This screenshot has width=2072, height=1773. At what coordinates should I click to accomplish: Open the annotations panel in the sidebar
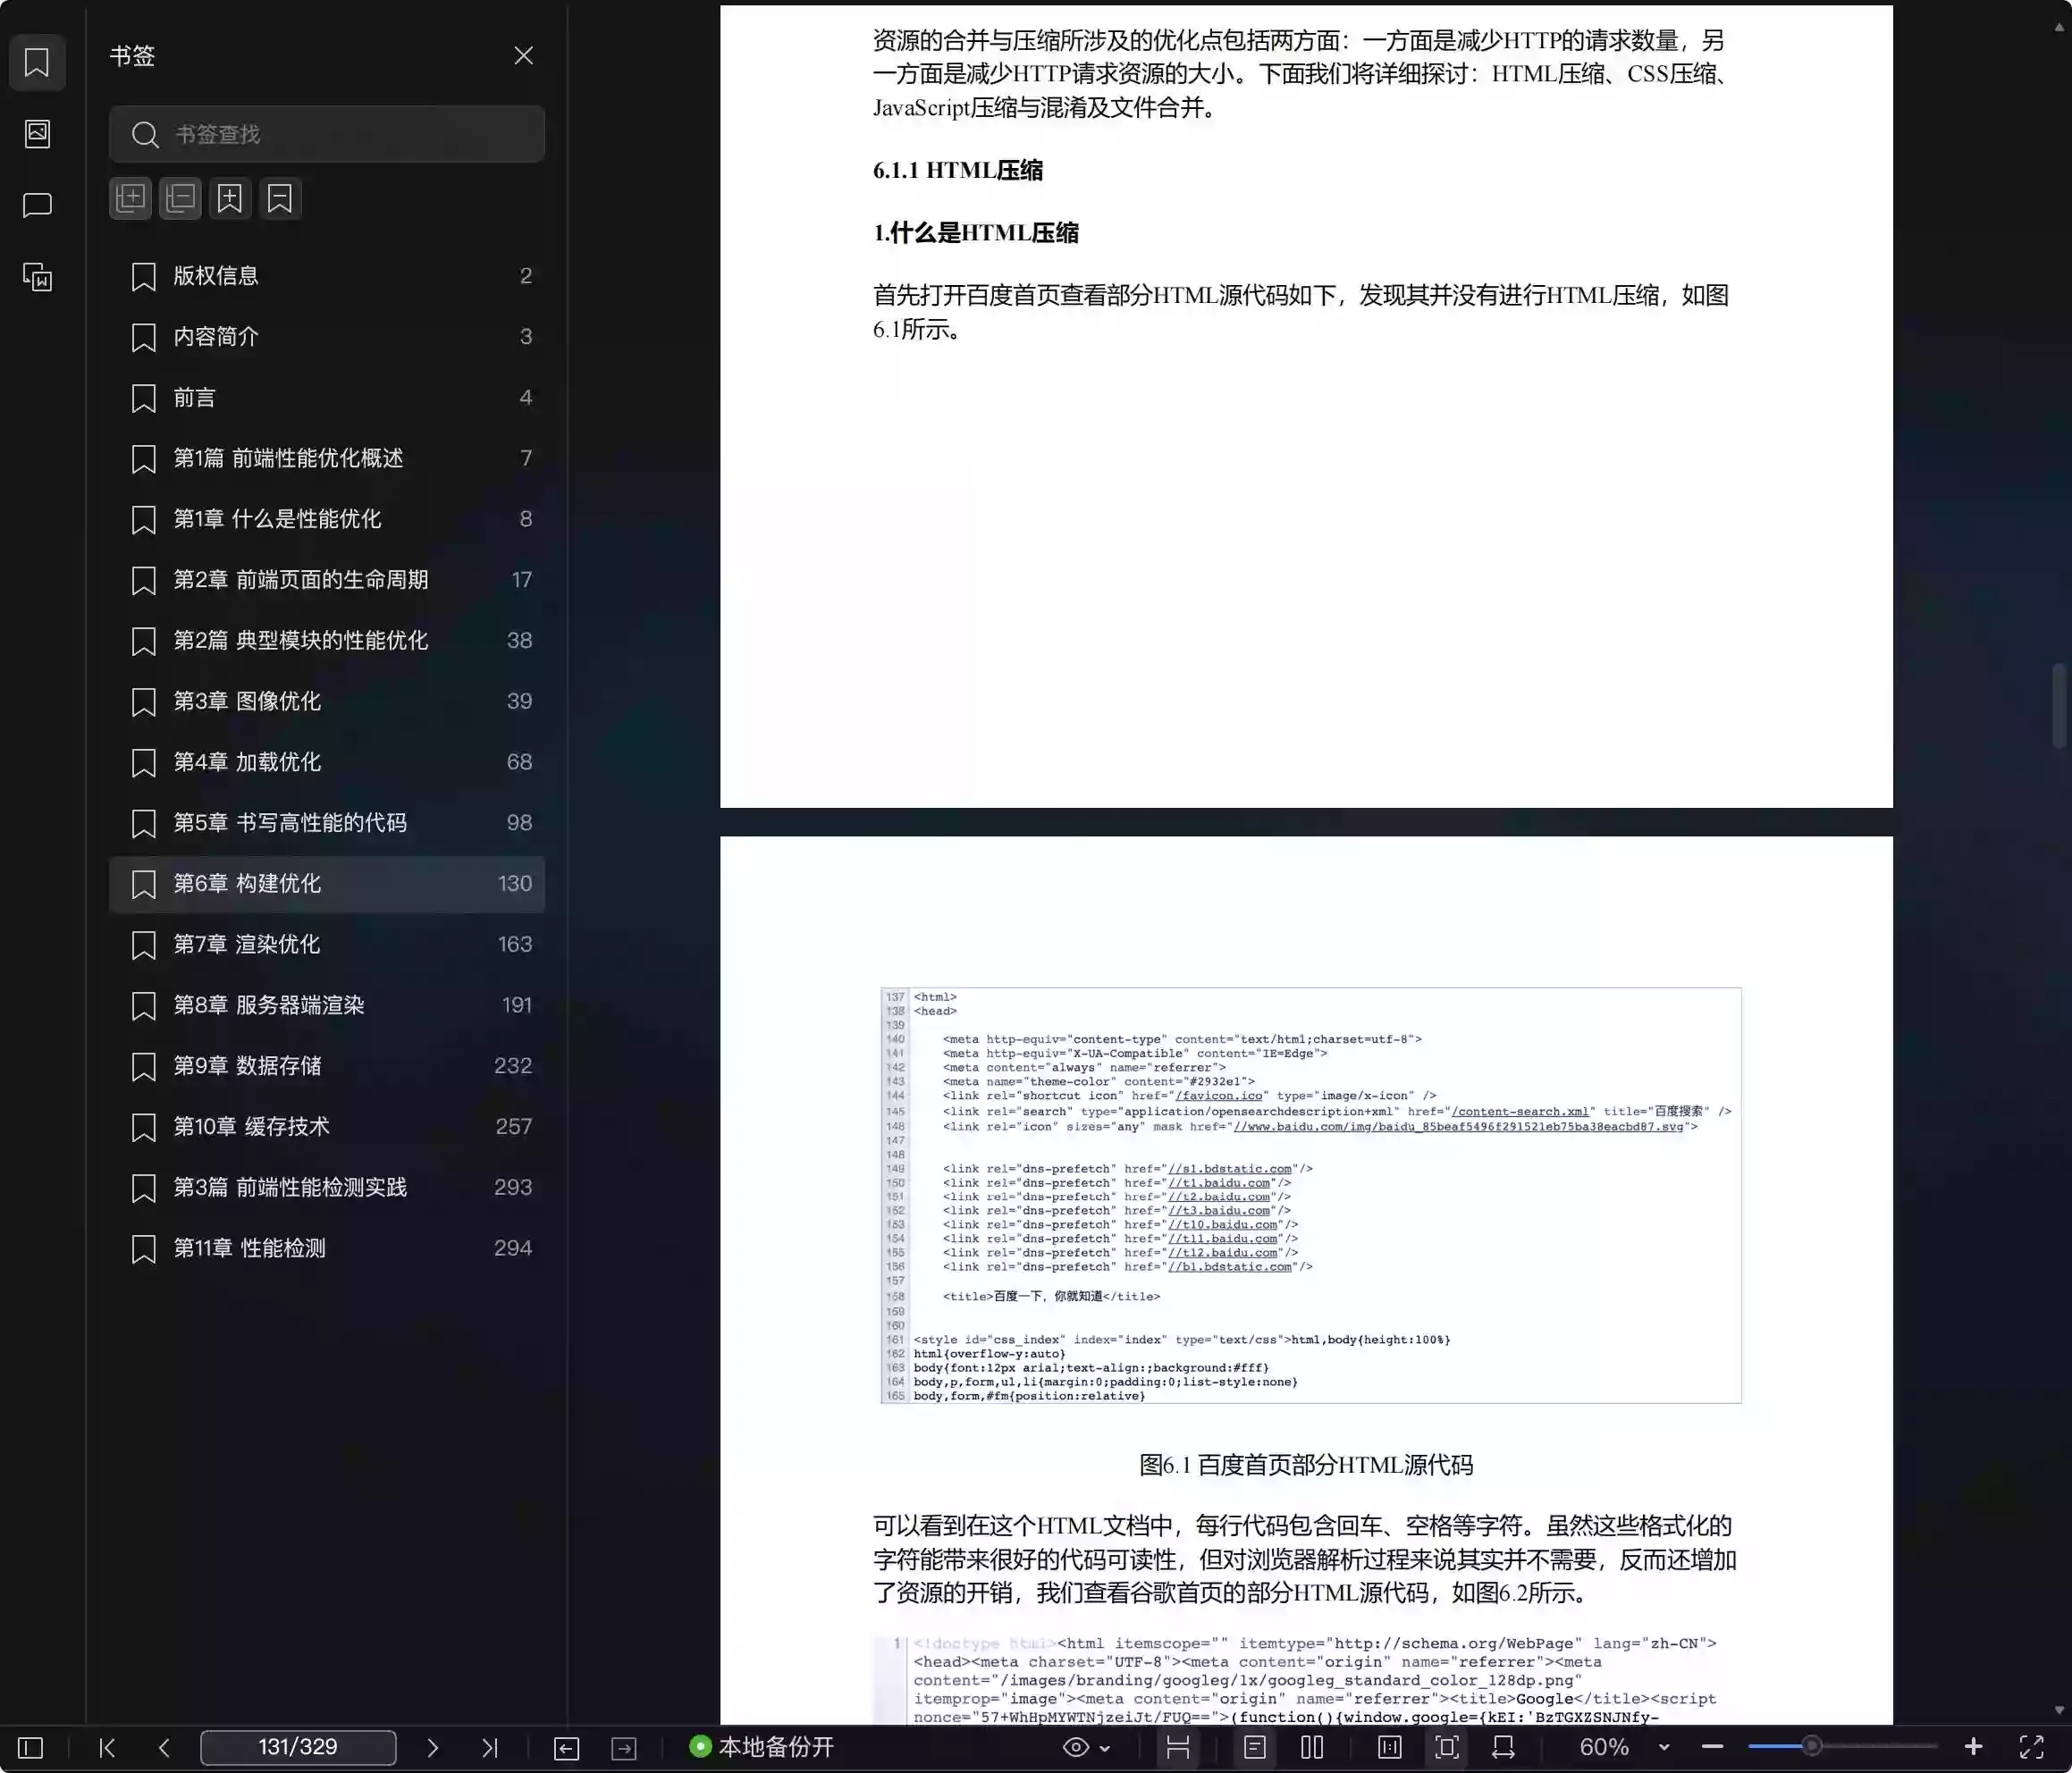pyautogui.click(x=37, y=204)
